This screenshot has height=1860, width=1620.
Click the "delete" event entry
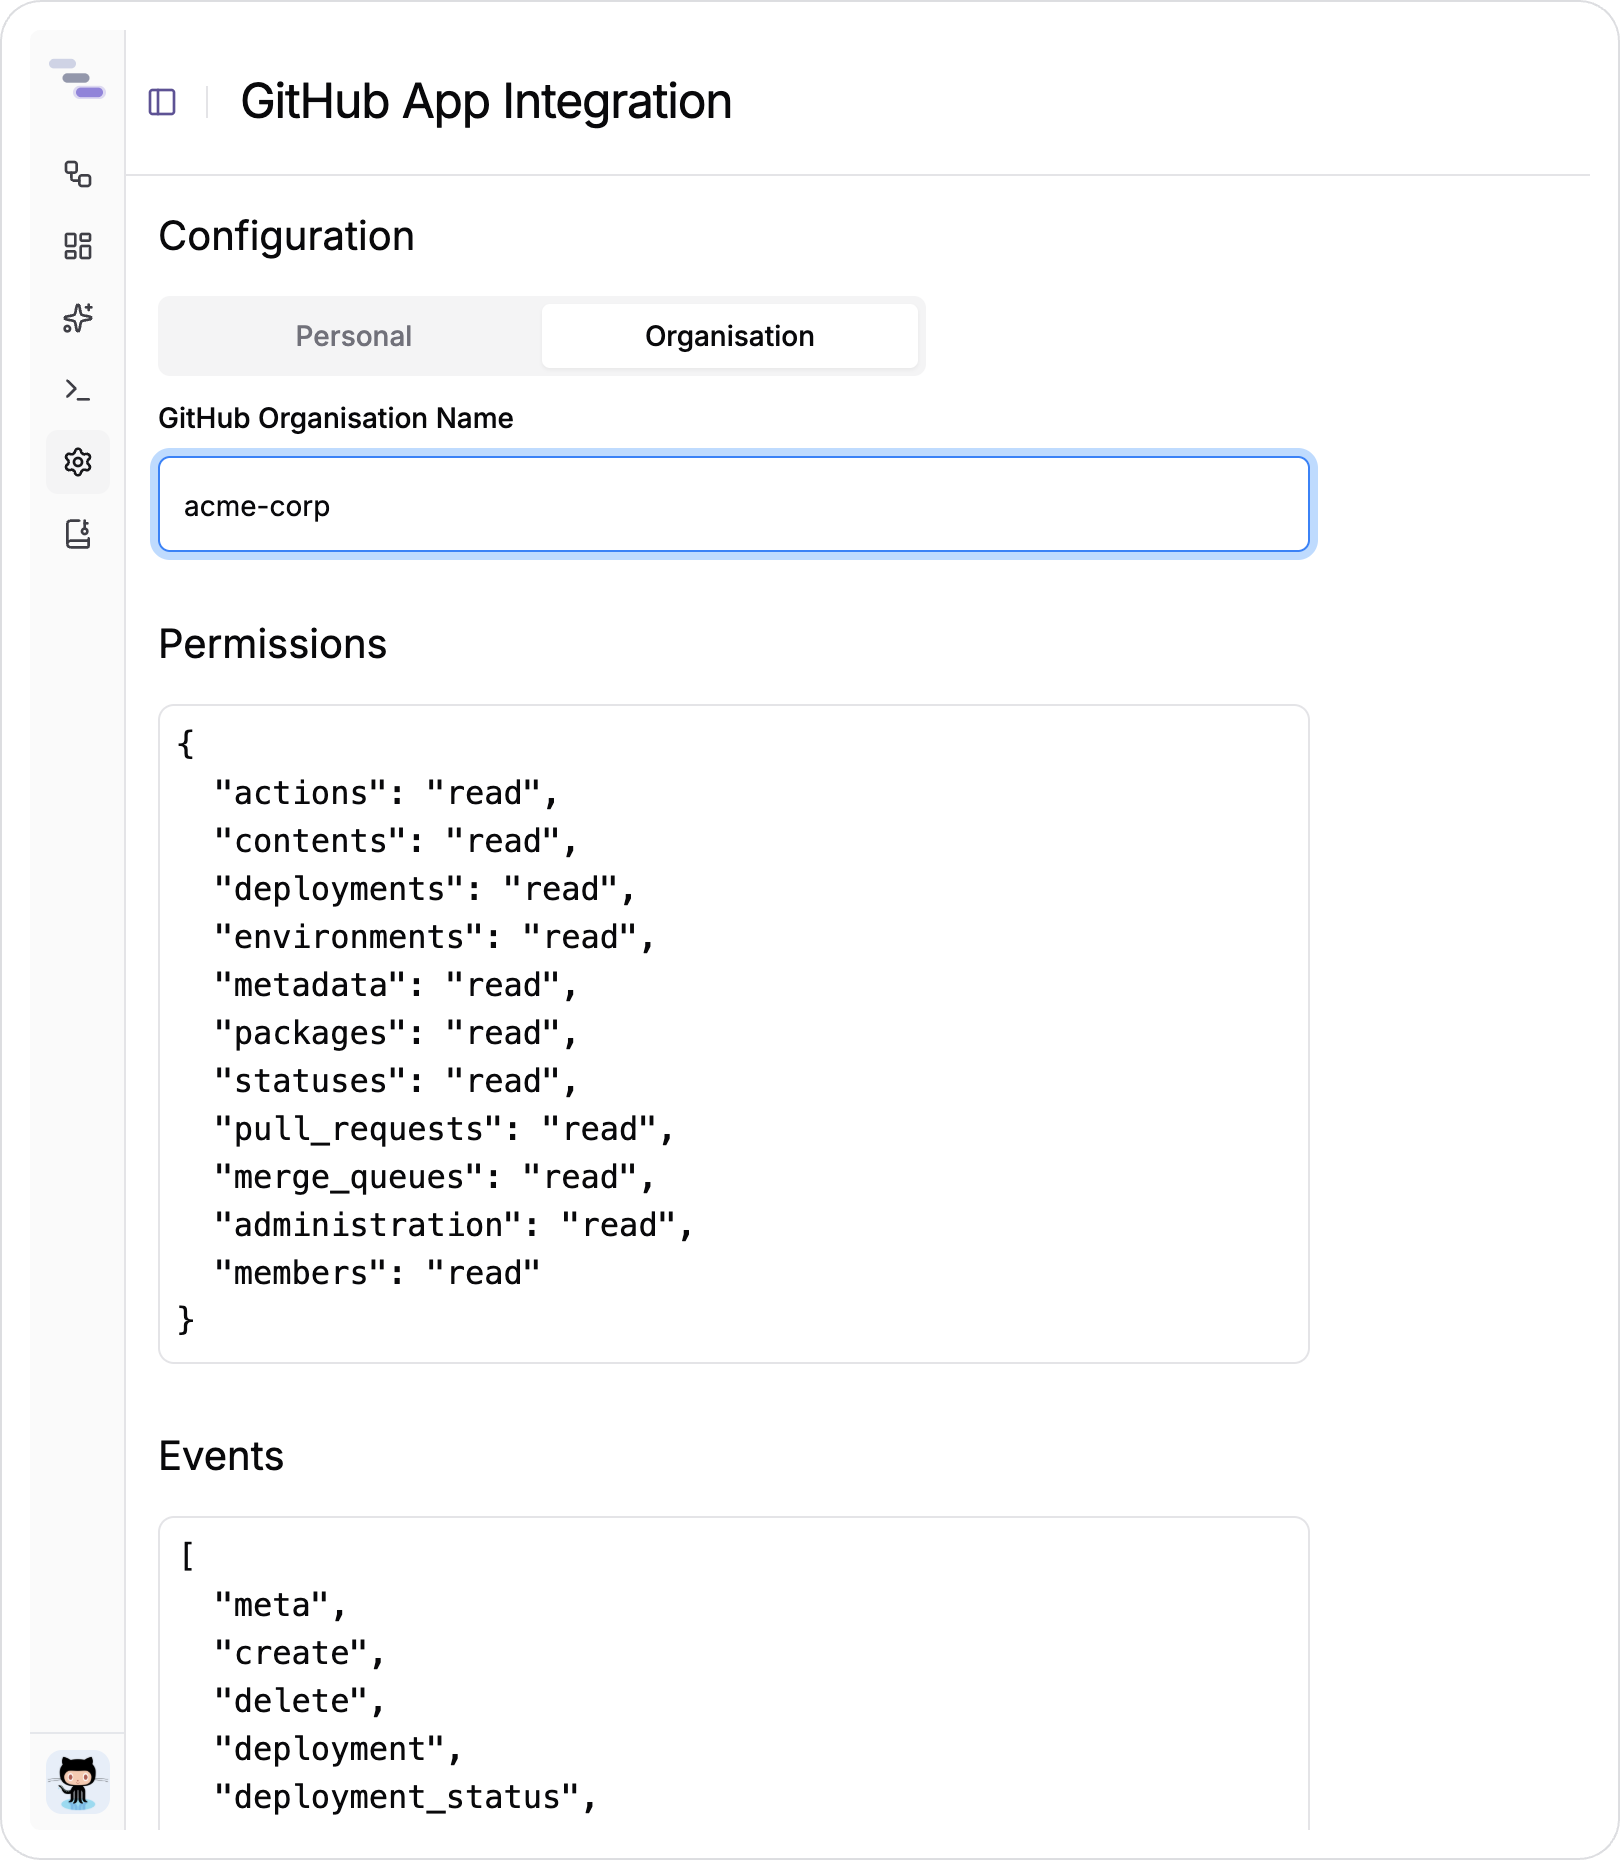coord(300,1701)
